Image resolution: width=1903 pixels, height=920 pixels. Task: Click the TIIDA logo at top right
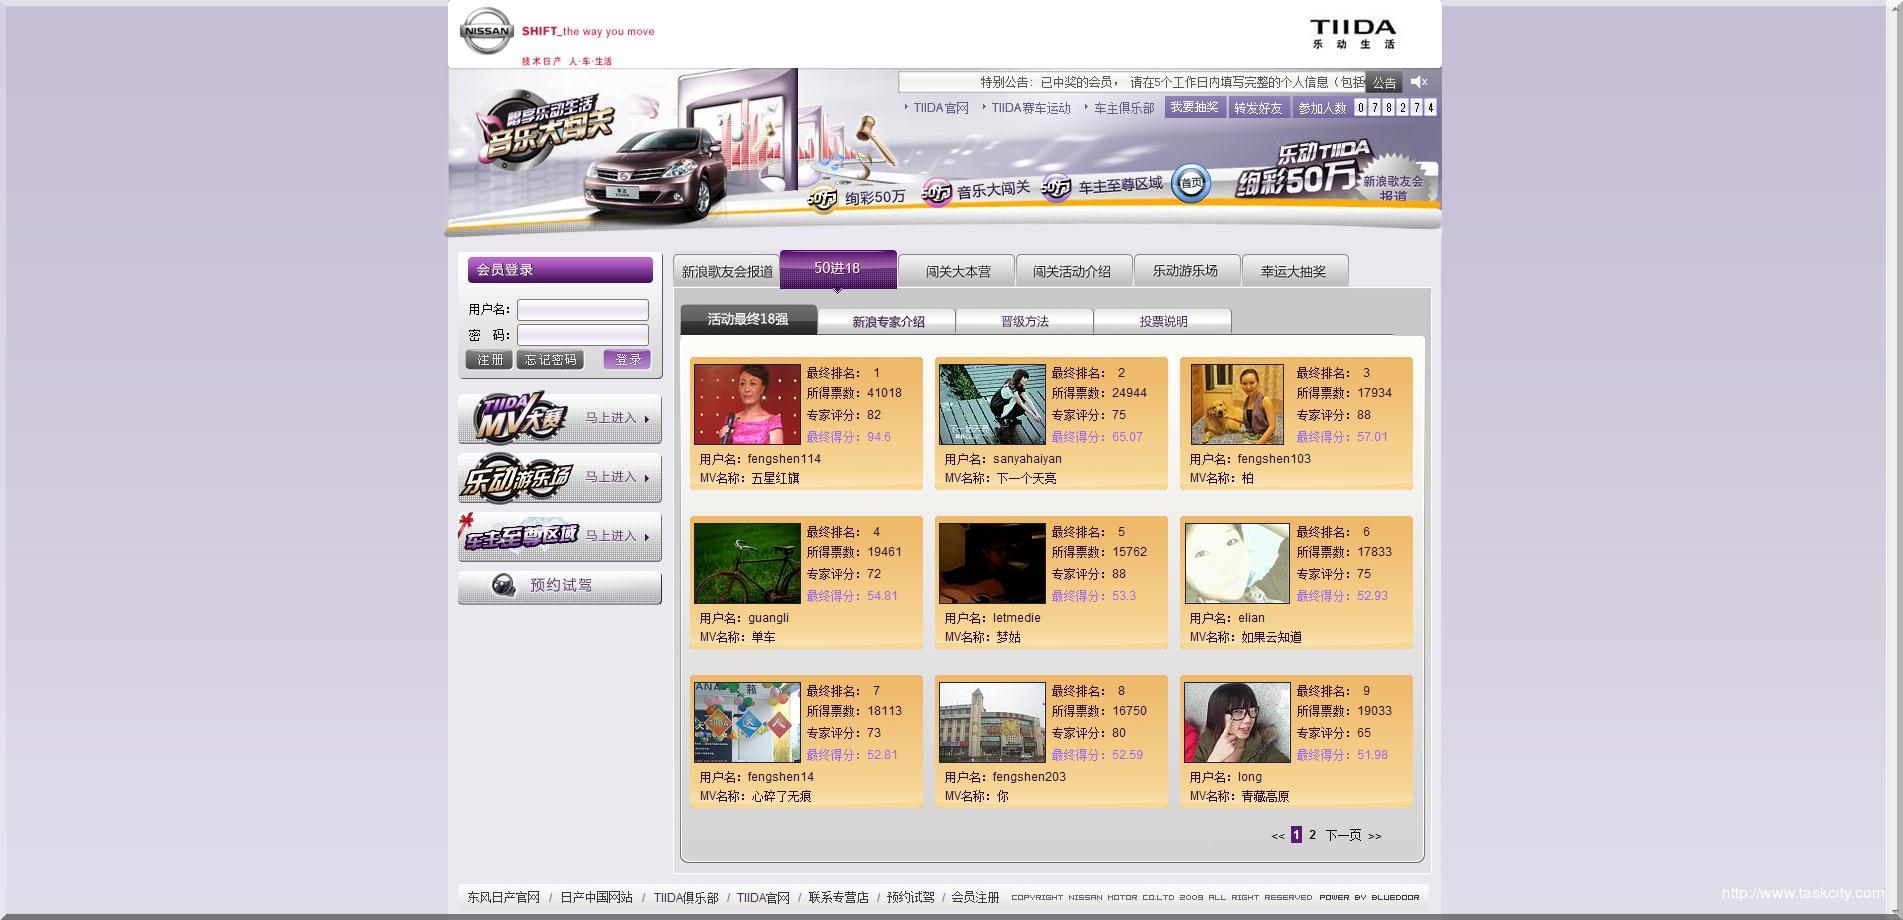click(1353, 33)
